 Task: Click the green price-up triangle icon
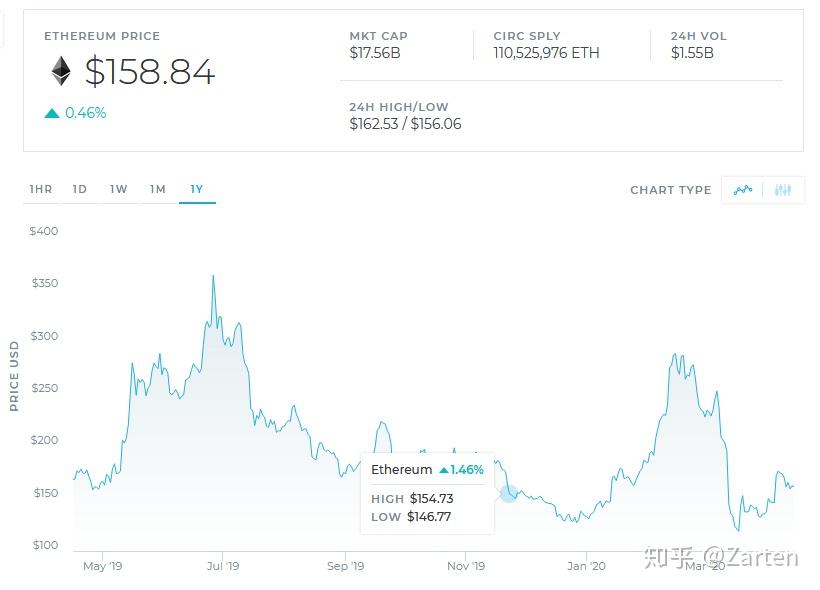52,114
